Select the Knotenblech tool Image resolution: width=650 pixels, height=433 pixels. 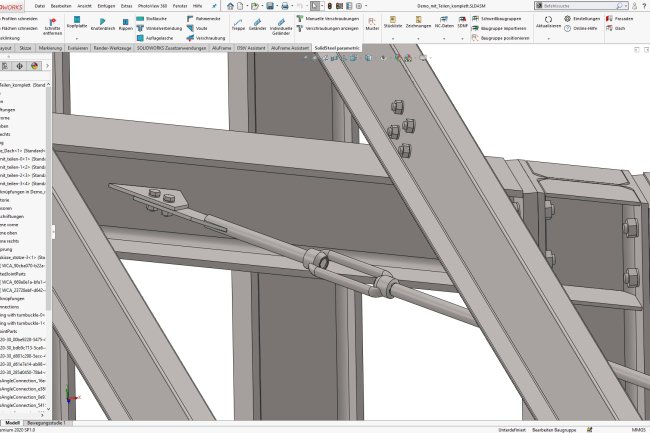click(x=103, y=22)
